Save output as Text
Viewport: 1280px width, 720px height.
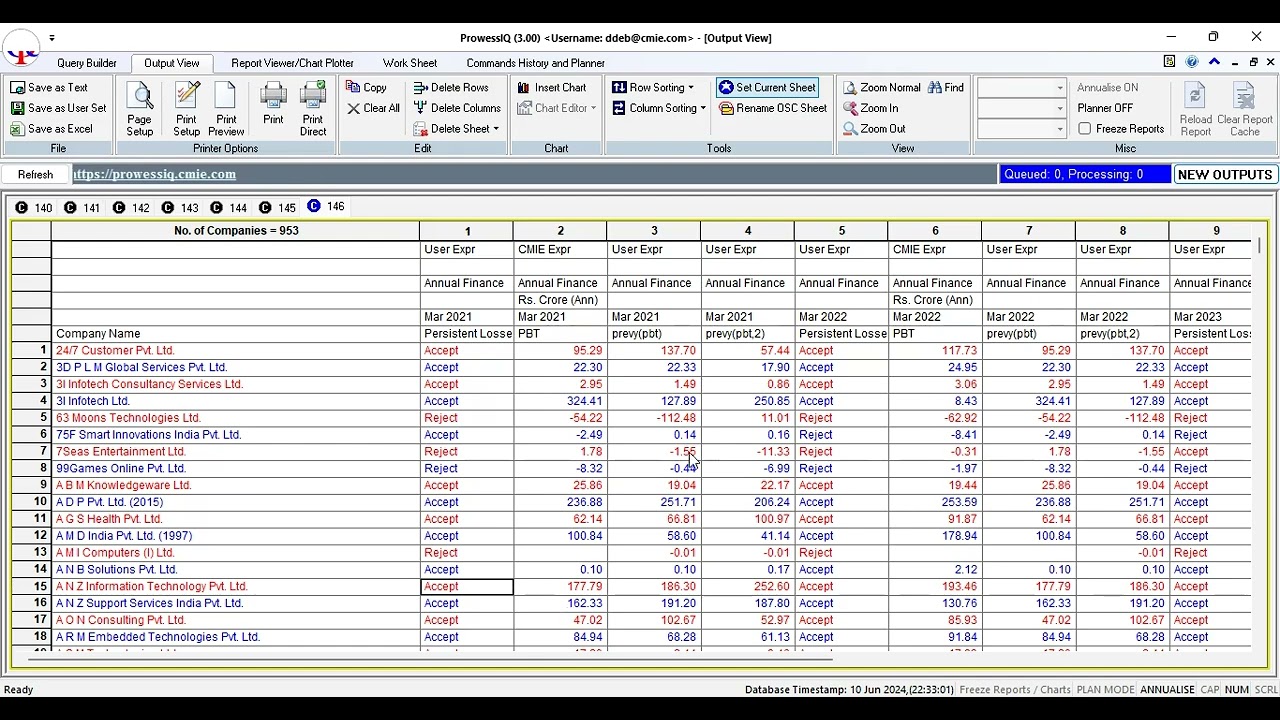tap(49, 88)
